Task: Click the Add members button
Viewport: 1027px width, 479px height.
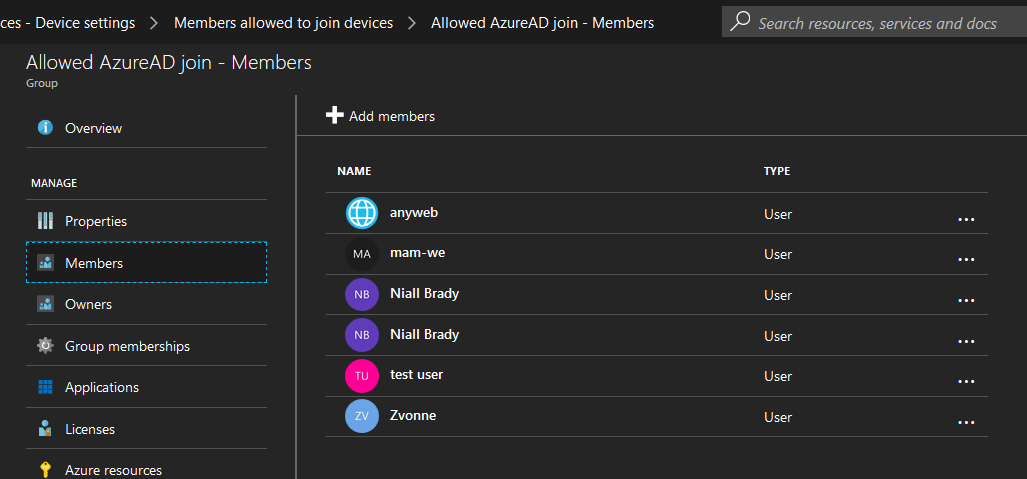Action: 380,116
